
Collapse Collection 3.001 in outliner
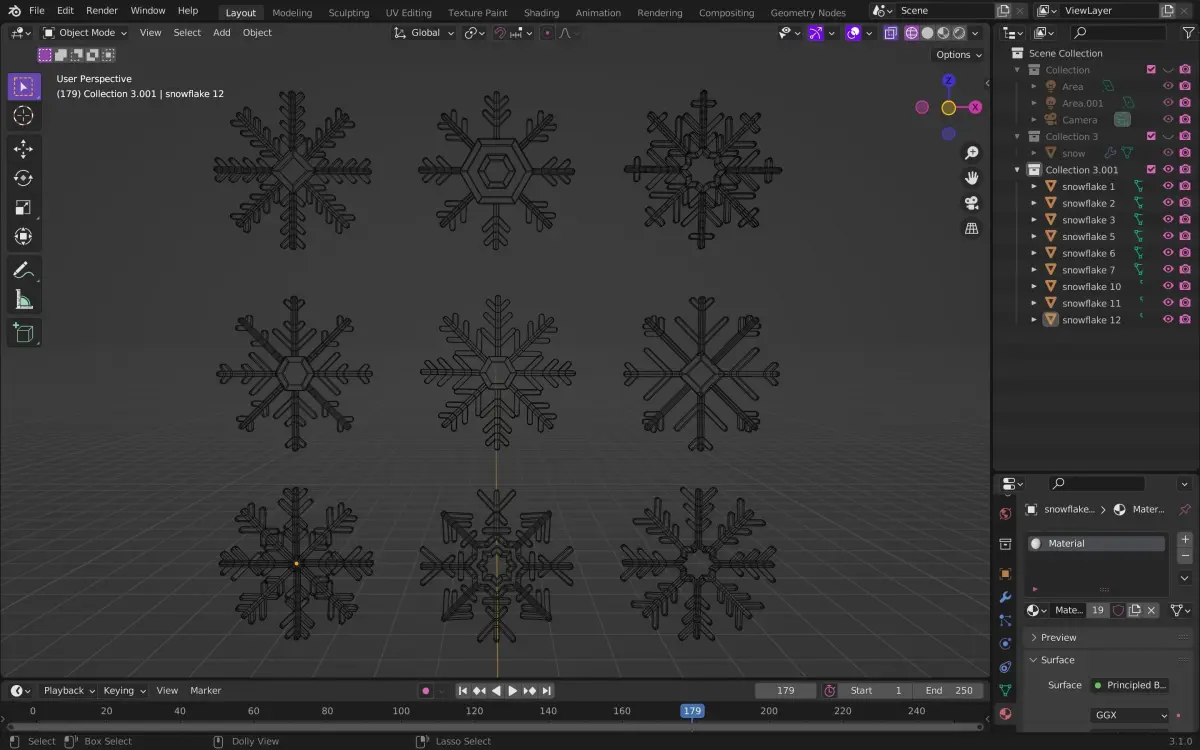pyautogui.click(x=1019, y=170)
